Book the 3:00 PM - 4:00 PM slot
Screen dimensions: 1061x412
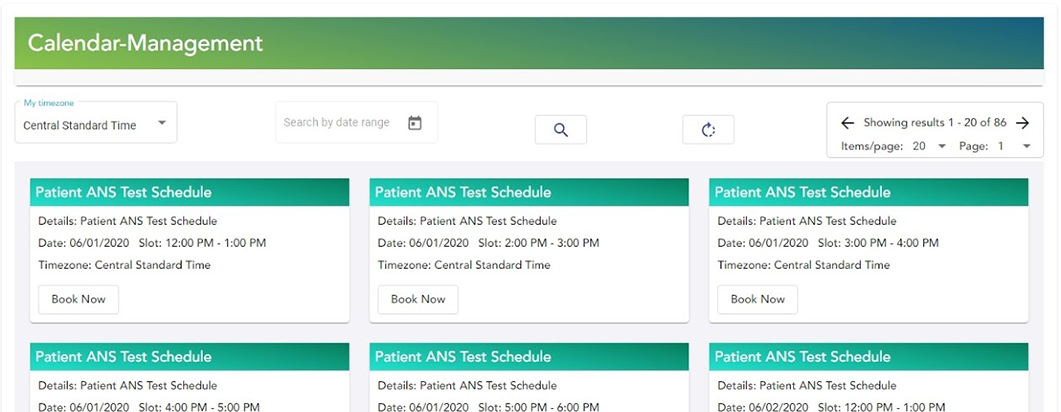click(758, 299)
